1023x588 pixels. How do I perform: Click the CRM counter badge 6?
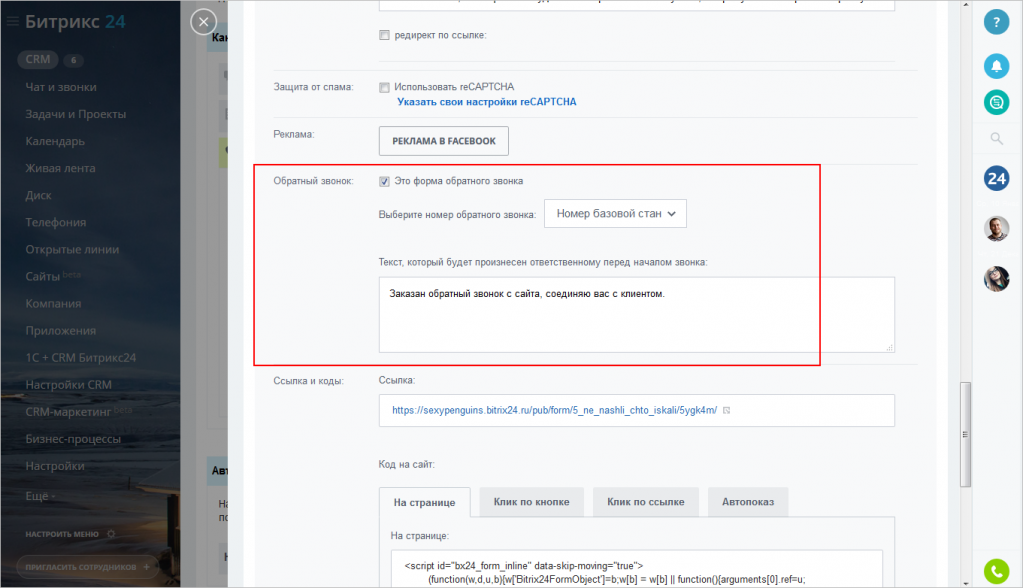tap(73, 60)
